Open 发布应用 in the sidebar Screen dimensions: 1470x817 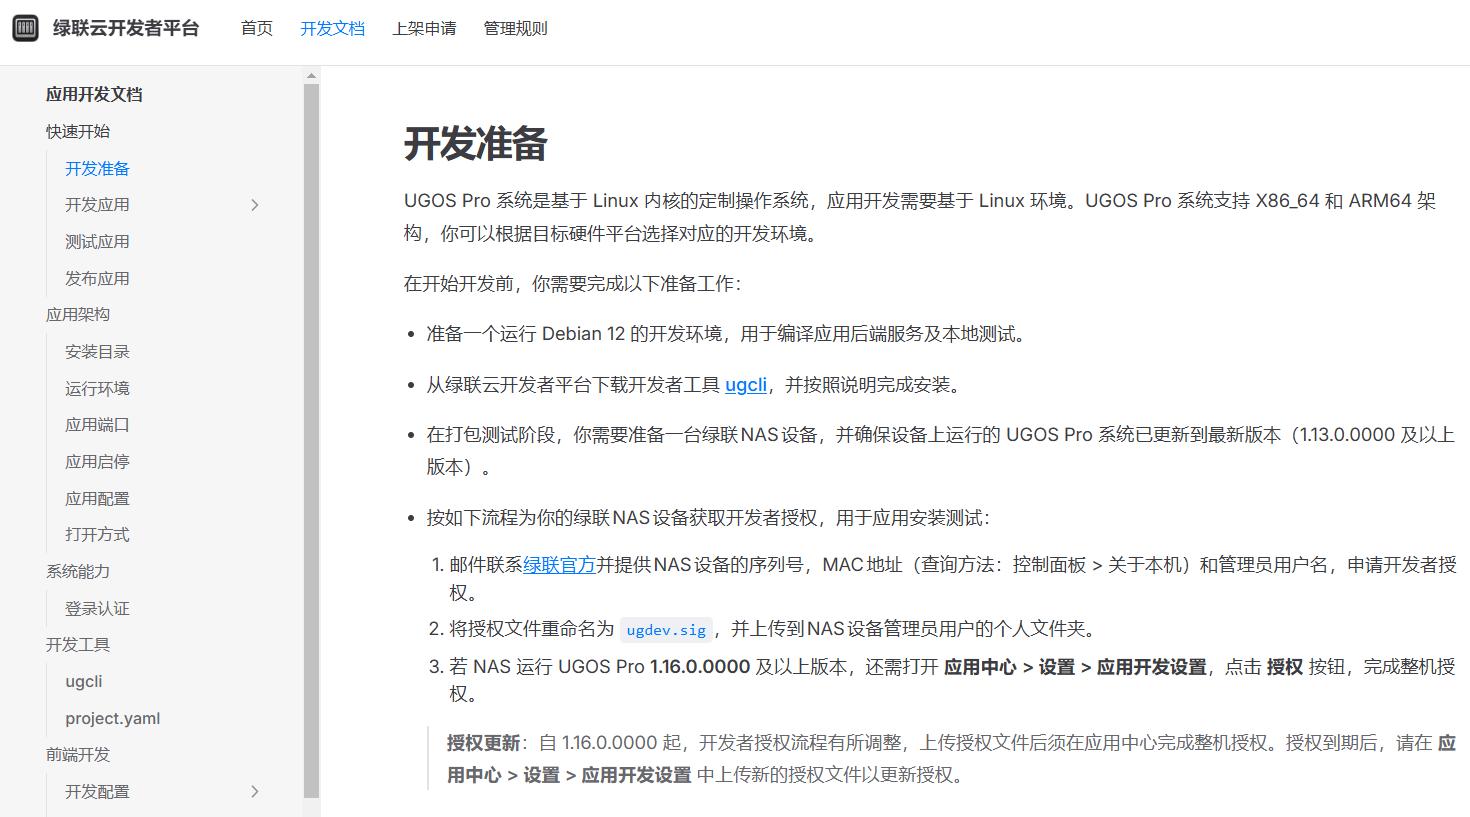(98, 278)
